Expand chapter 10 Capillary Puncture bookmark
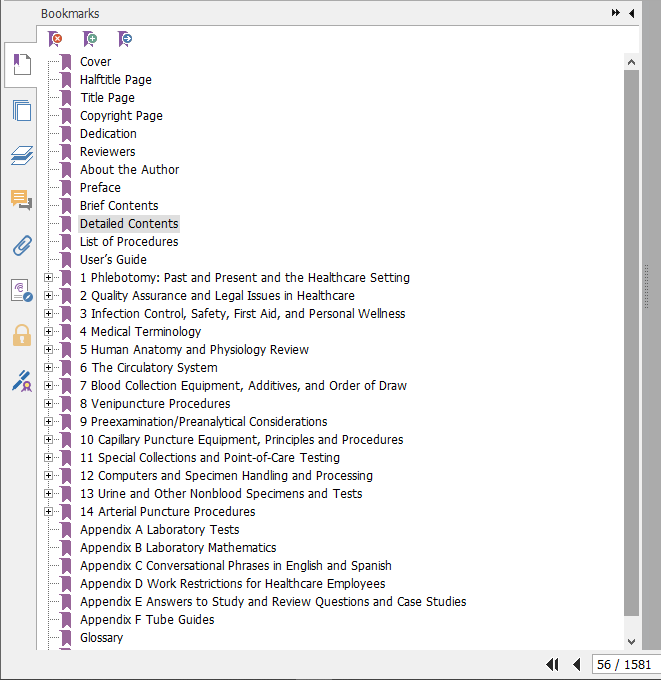The width and height of the screenshot is (661, 680). [x=48, y=440]
